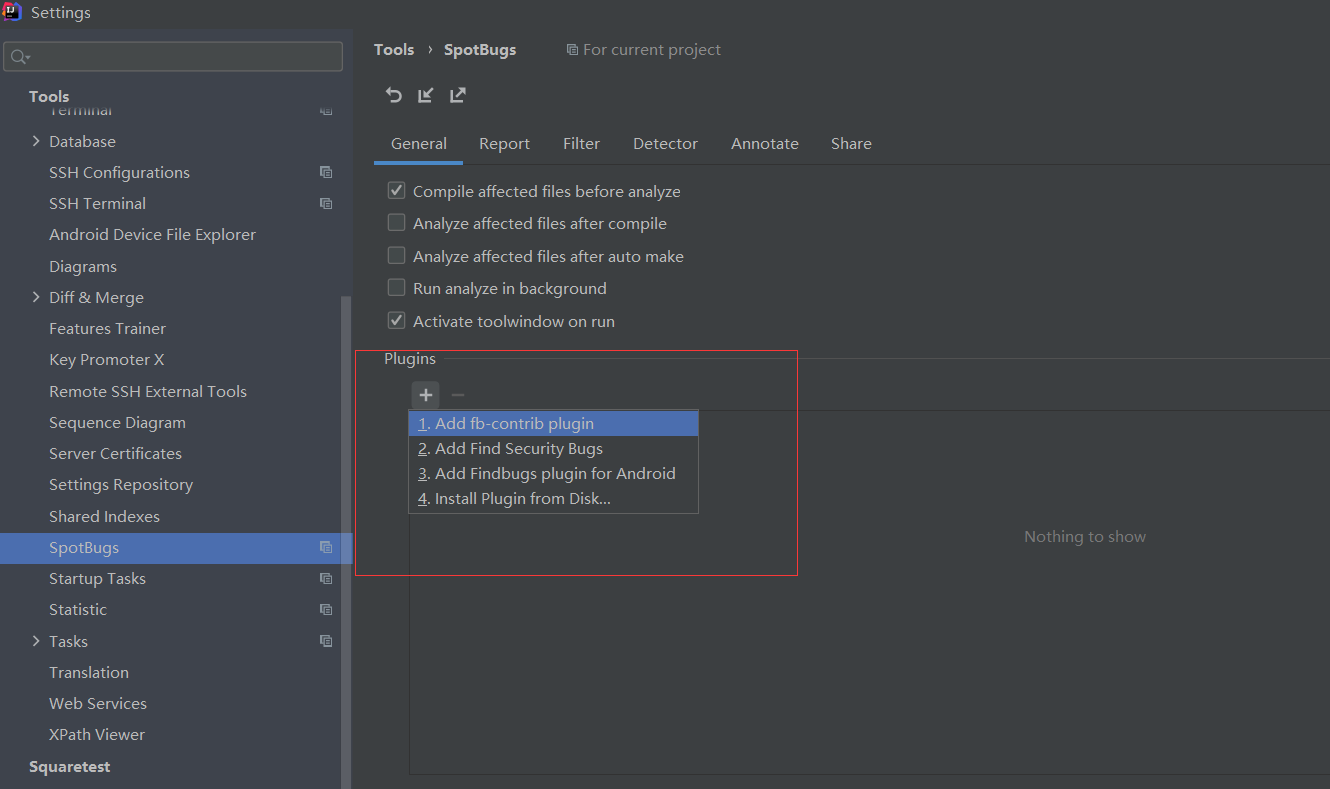Screen dimensions: 1330x789
Task: Click the project icon on the SpotBugs row
Action: coord(326,547)
